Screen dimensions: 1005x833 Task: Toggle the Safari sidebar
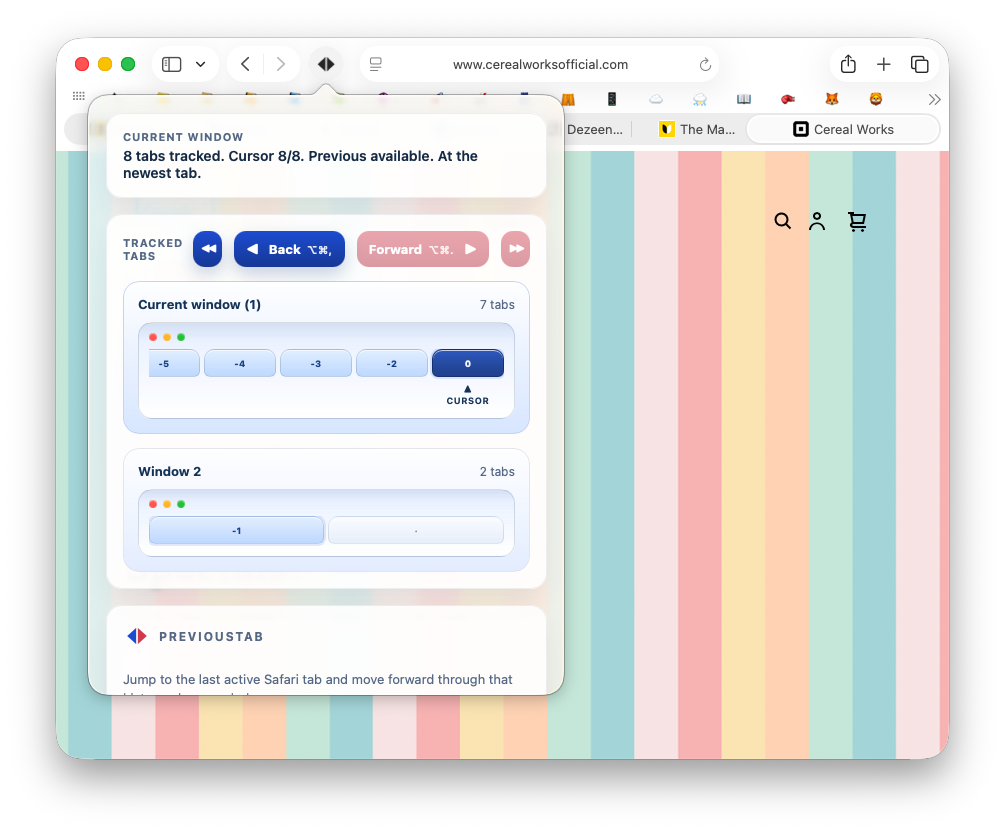pos(170,63)
